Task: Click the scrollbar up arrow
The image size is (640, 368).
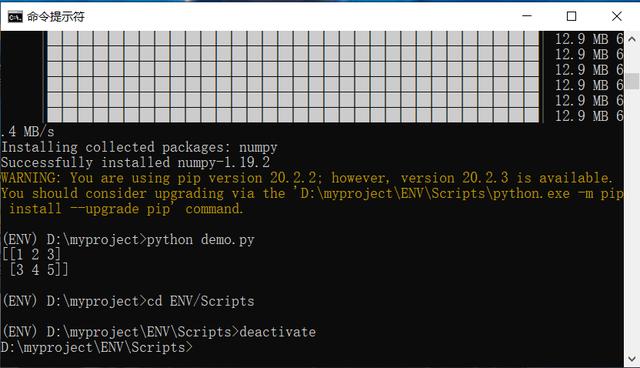Action: pyautogui.click(x=632, y=39)
